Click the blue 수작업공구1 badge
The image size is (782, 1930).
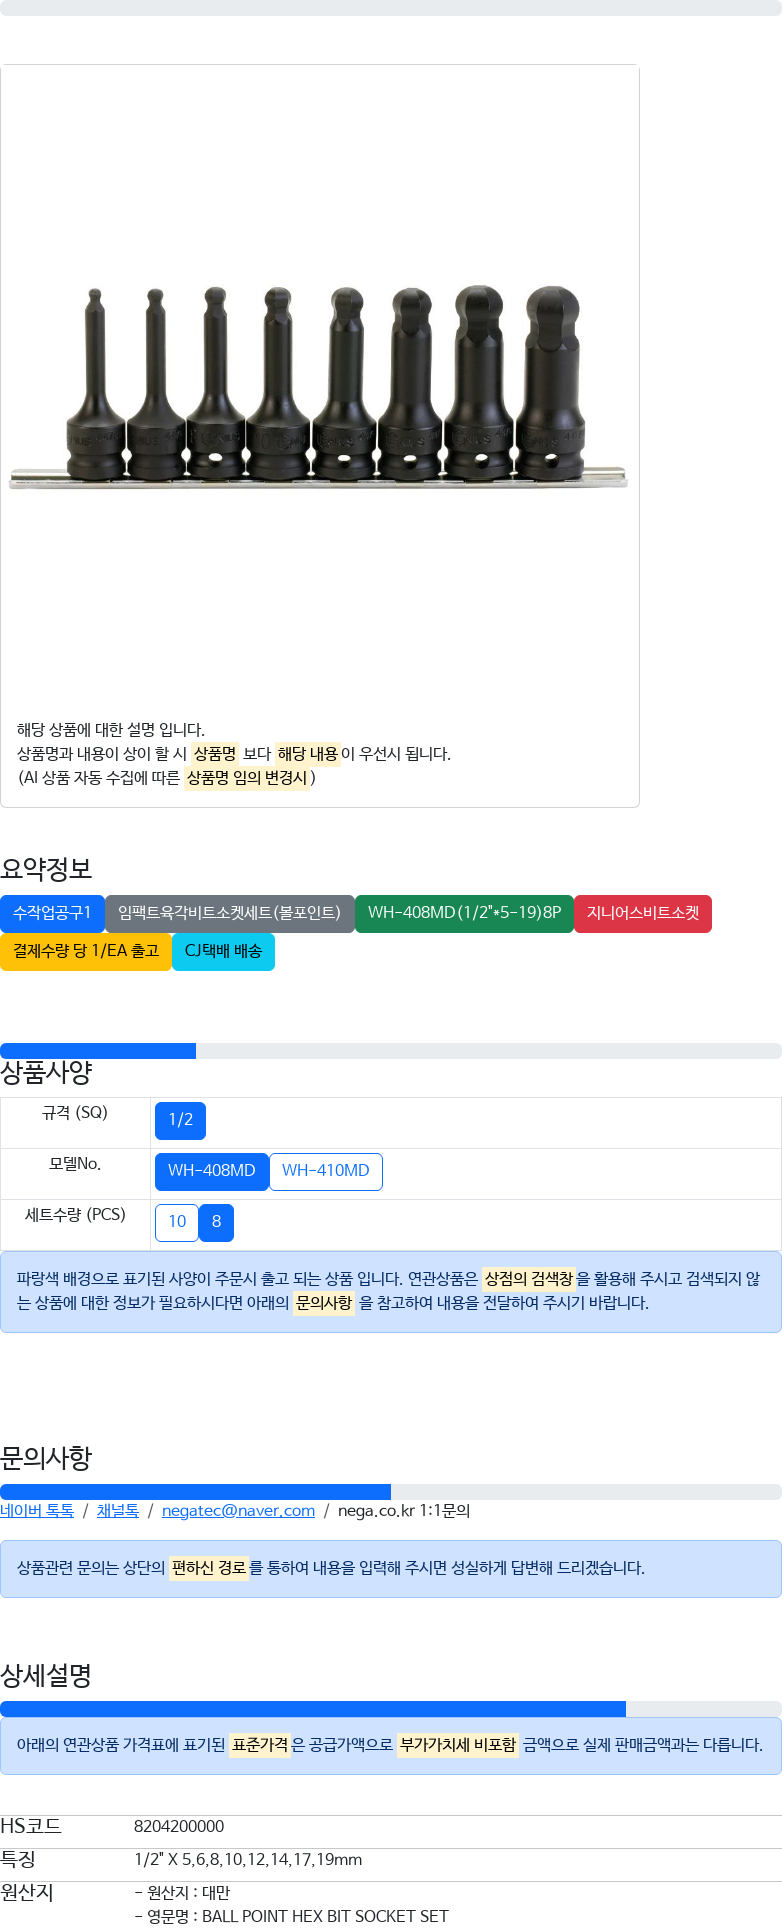click(52, 913)
